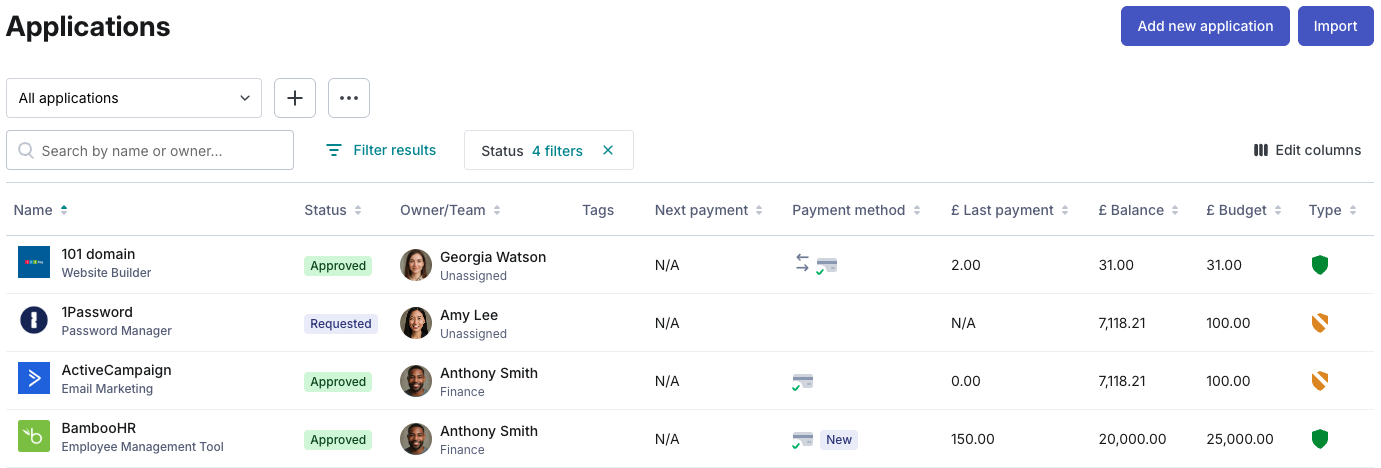Click the Approved badge in ActiveCampaign row
The width and height of the screenshot is (1381, 468).
(338, 382)
